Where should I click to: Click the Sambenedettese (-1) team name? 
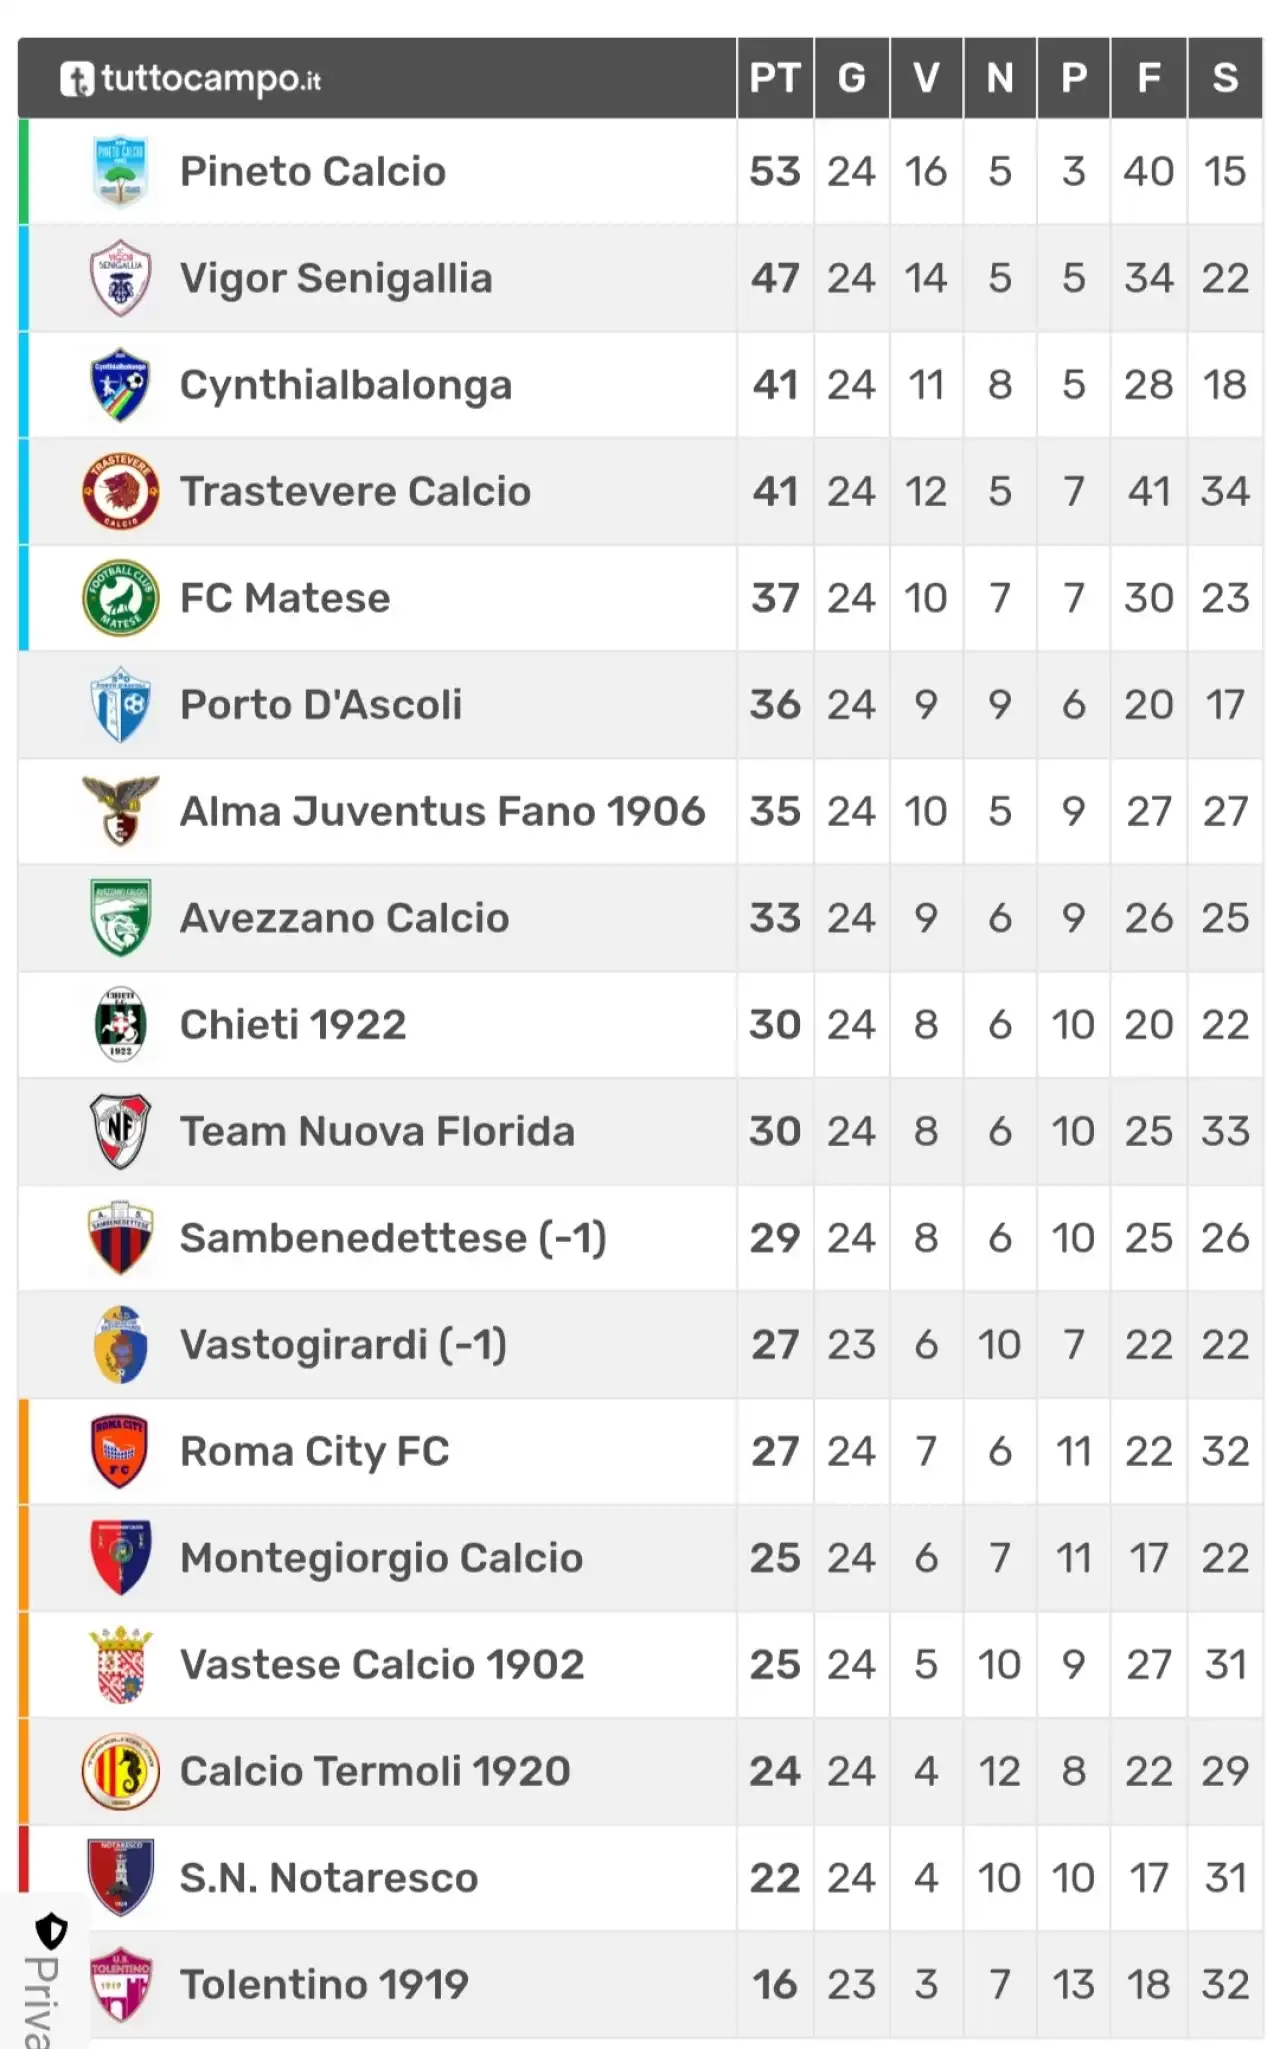coord(393,1238)
